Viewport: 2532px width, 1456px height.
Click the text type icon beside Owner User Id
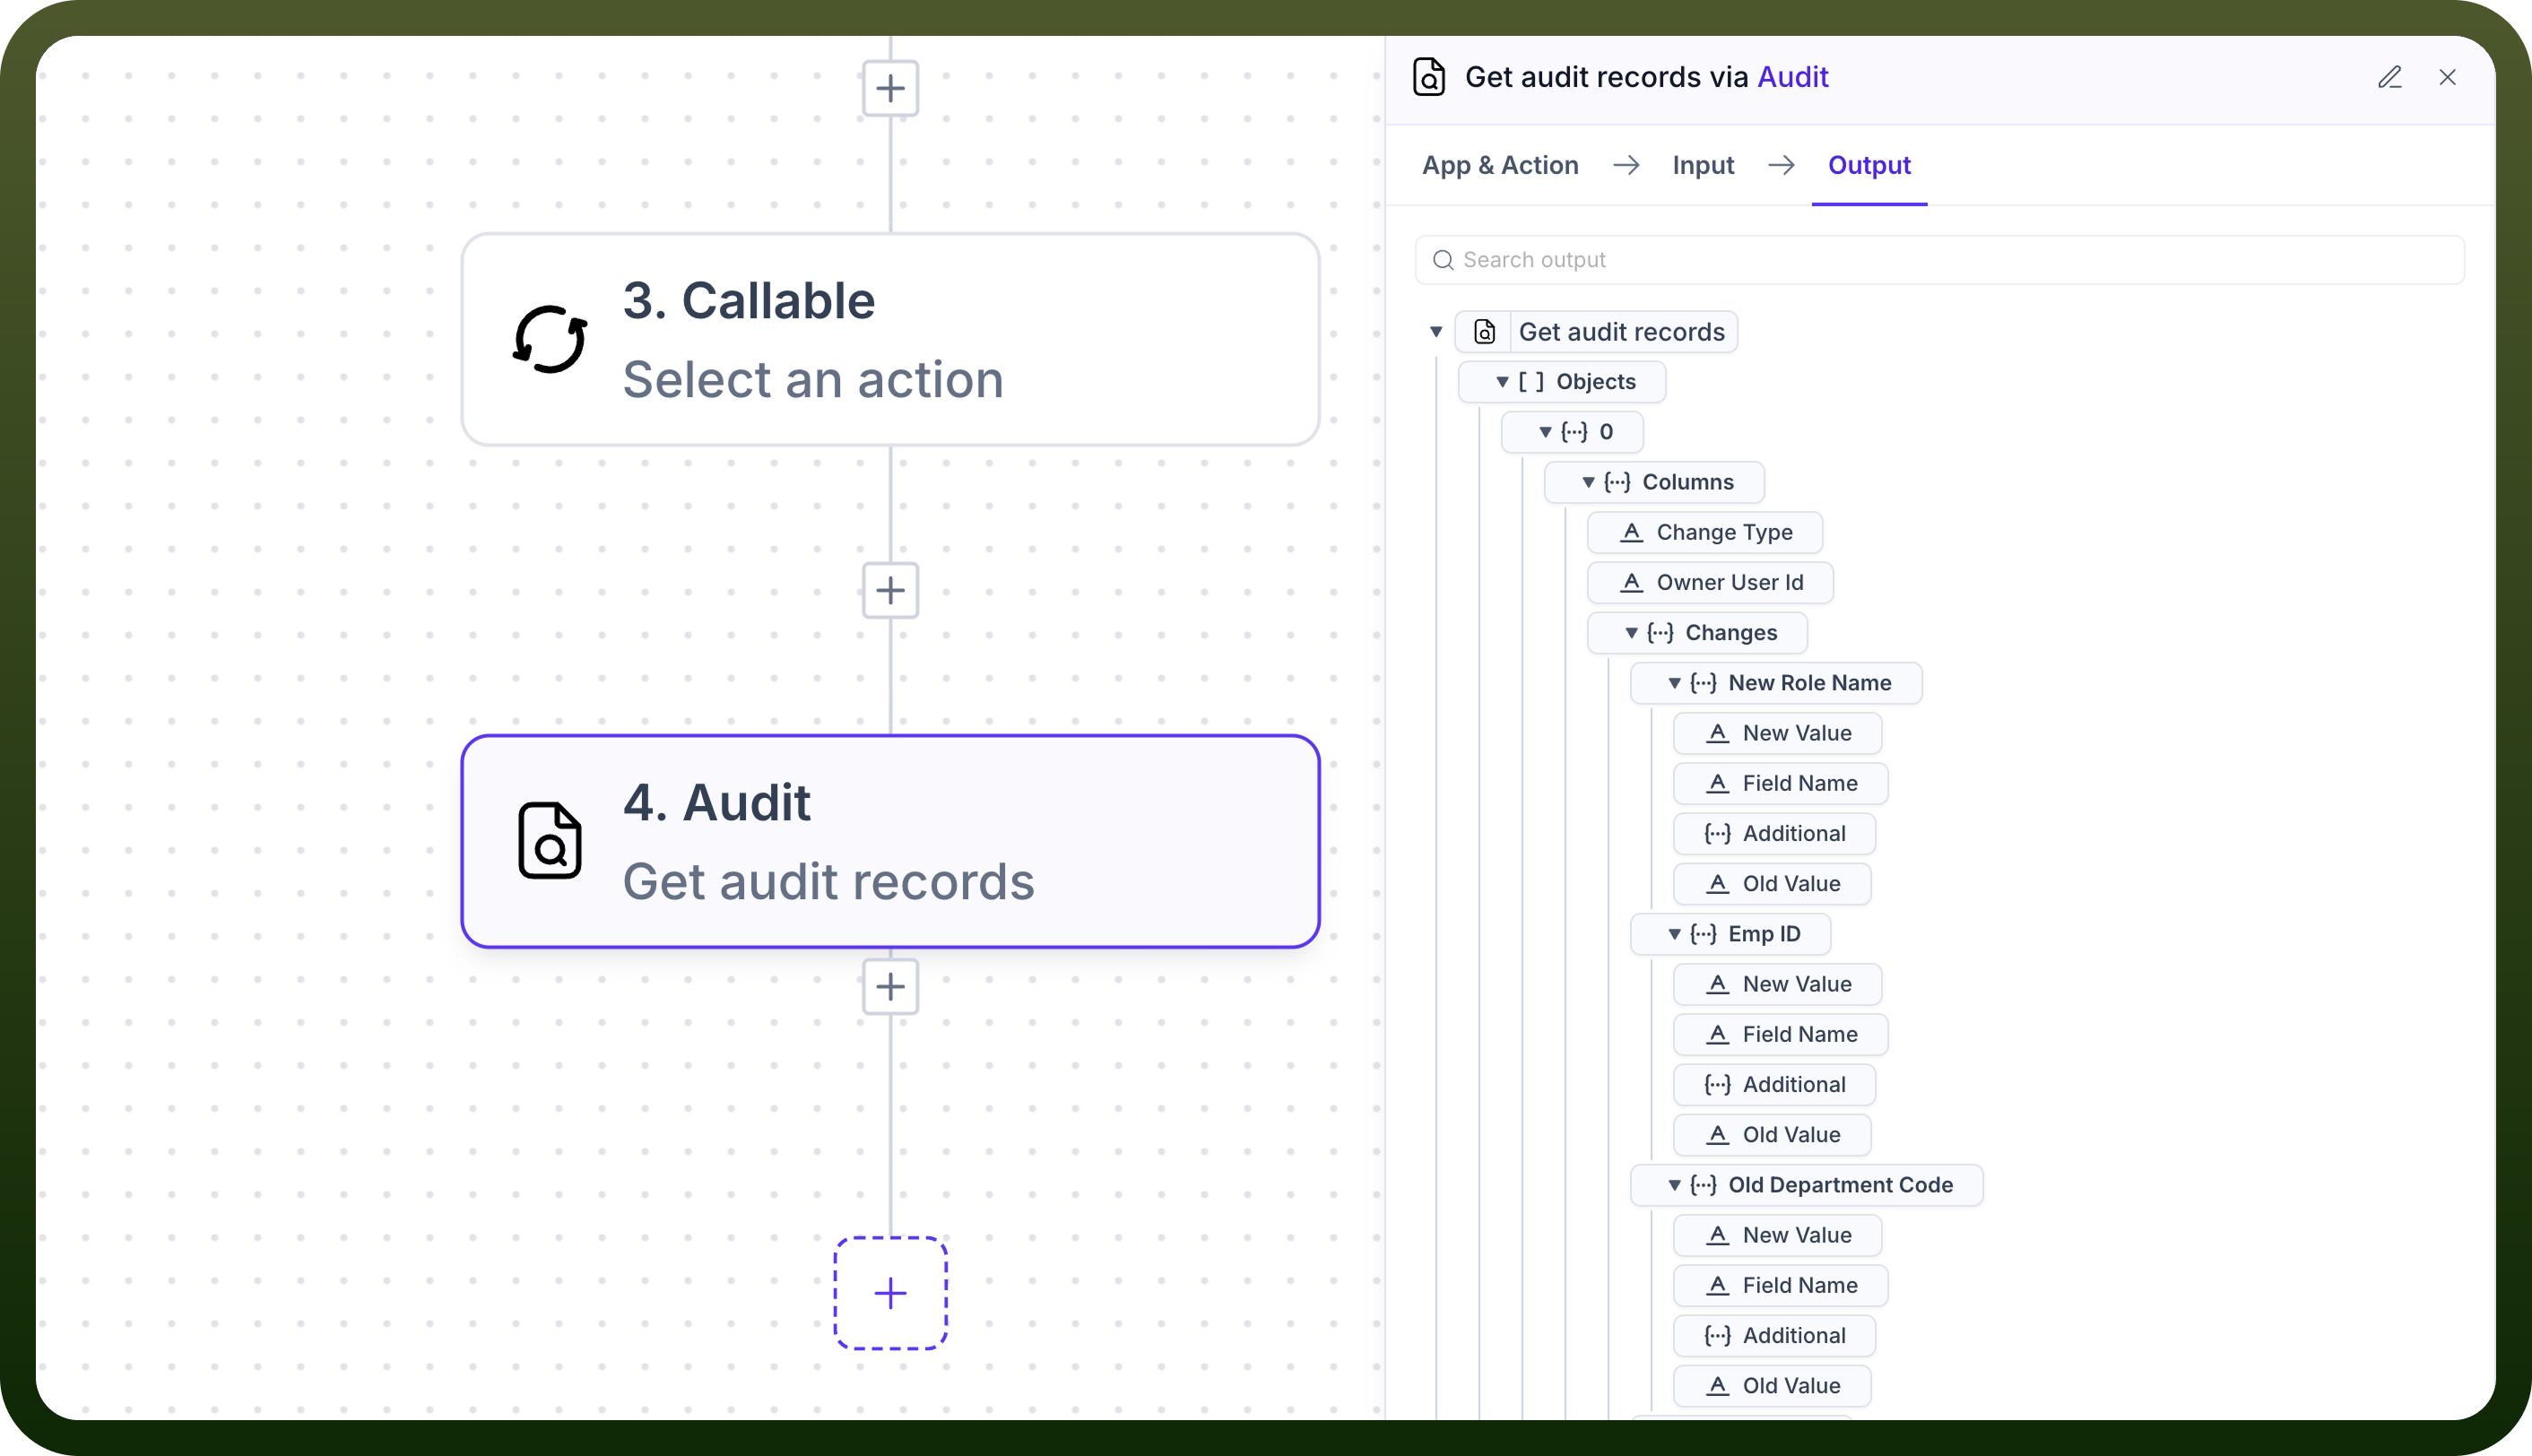pos(1631,582)
